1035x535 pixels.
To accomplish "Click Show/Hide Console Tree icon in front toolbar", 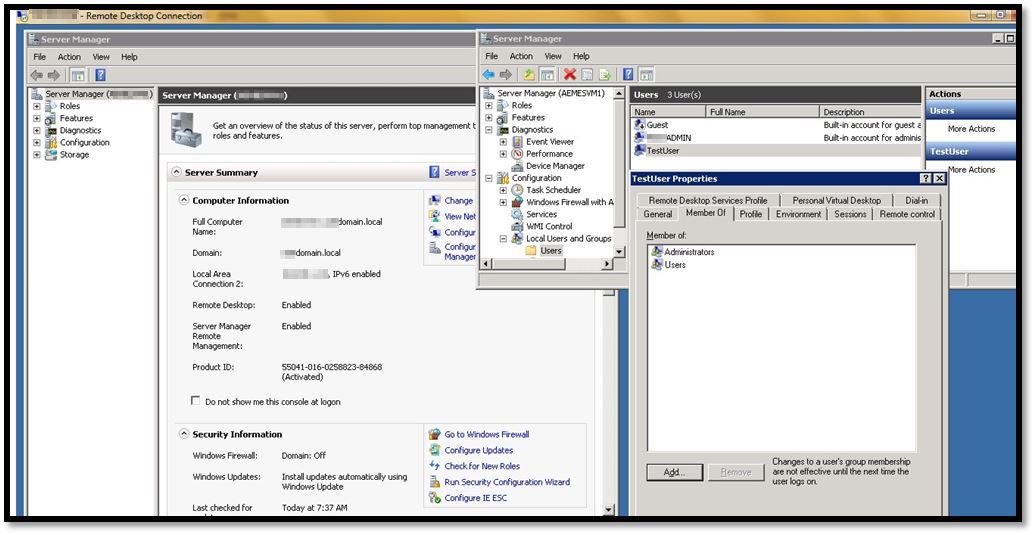I will click(547, 75).
